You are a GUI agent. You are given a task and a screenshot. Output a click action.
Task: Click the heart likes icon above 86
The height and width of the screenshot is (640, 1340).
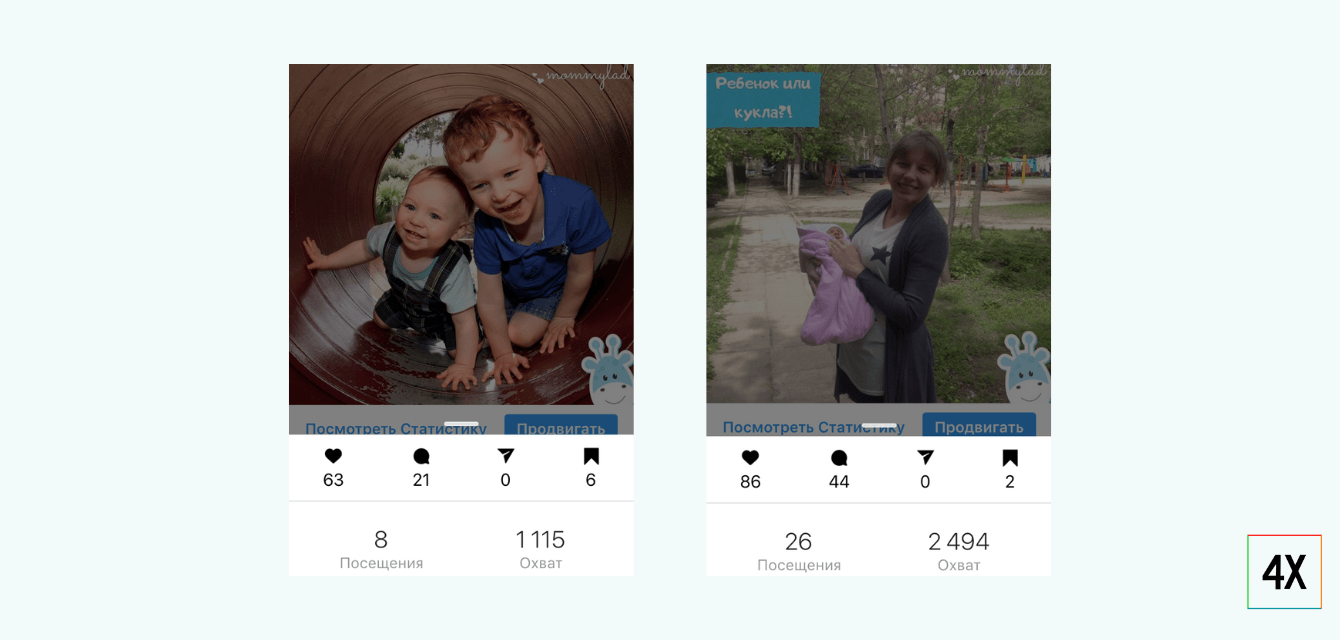tap(750, 458)
